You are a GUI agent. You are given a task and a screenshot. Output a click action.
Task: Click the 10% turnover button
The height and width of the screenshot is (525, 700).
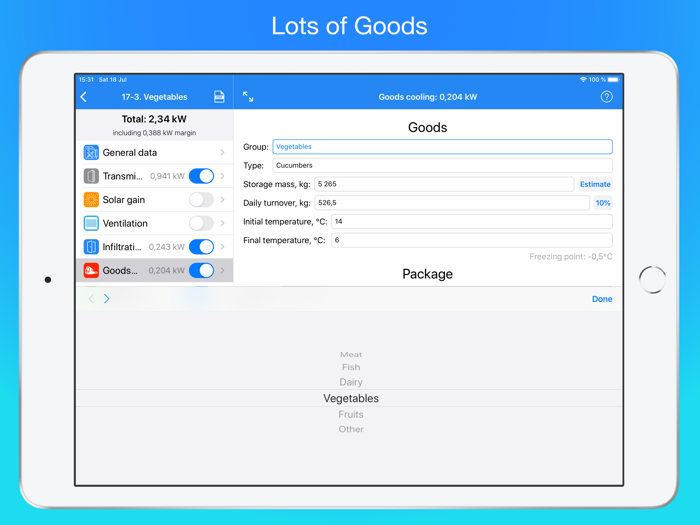tap(603, 203)
